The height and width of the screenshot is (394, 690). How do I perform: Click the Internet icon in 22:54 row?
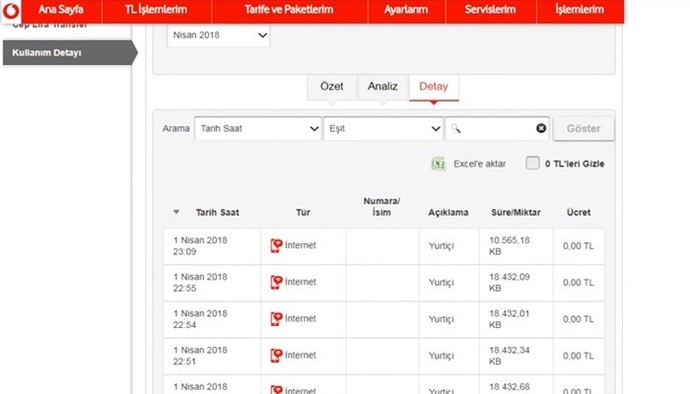(x=276, y=319)
